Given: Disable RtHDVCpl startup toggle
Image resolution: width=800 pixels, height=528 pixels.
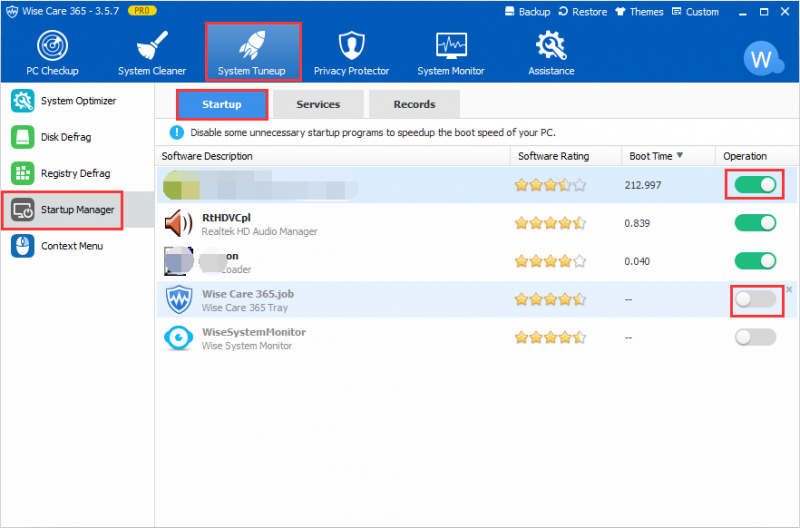Looking at the screenshot, I should click(755, 223).
